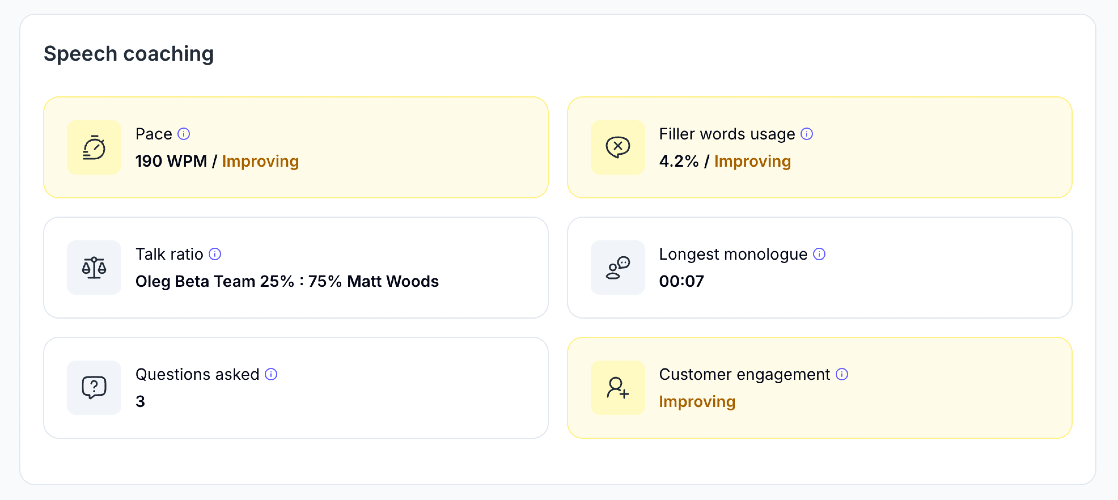The width and height of the screenshot is (1118, 500).
Task: Click the Customer engagement label
Action: point(745,374)
